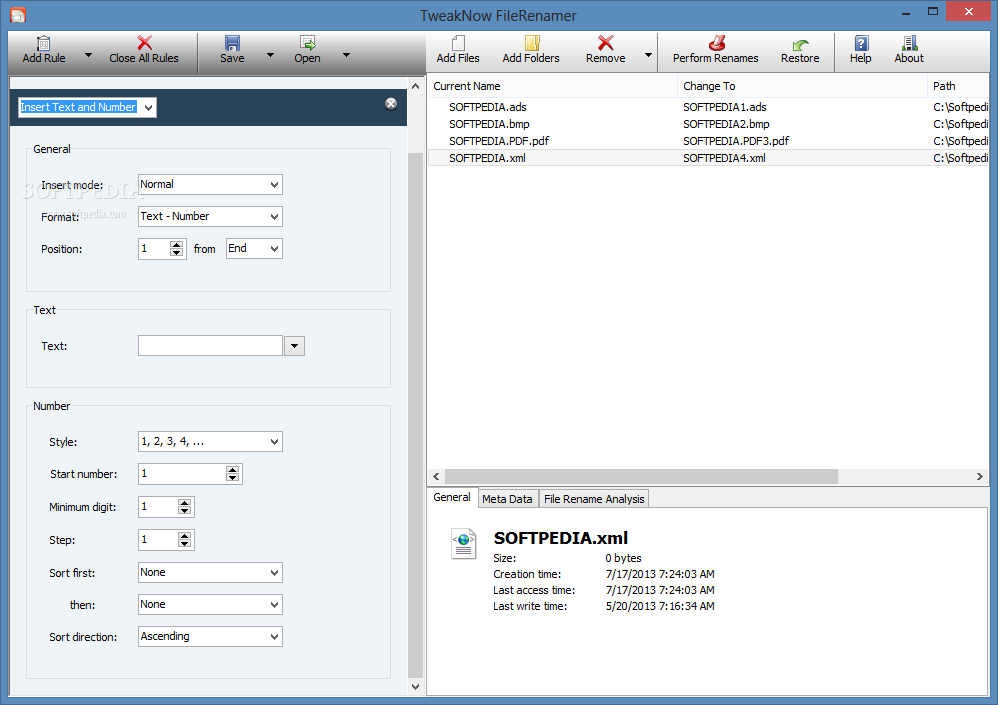
Task: Click SOFTPEDIA1.ads in Change To column
Action: point(724,107)
